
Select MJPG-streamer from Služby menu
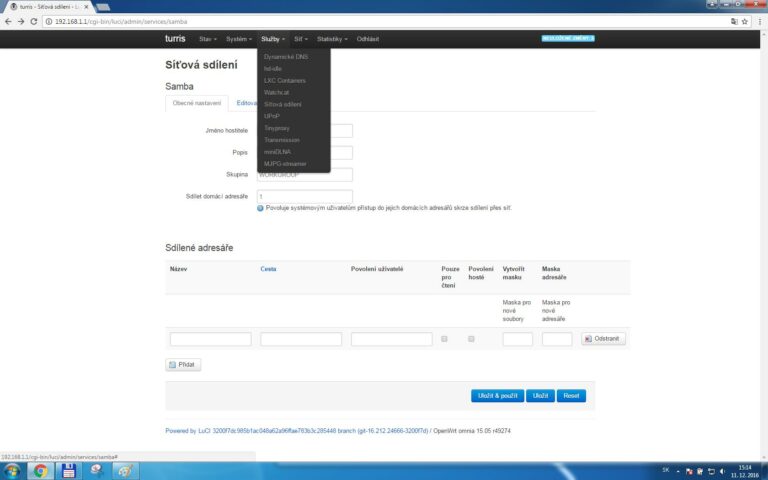[x=285, y=164]
